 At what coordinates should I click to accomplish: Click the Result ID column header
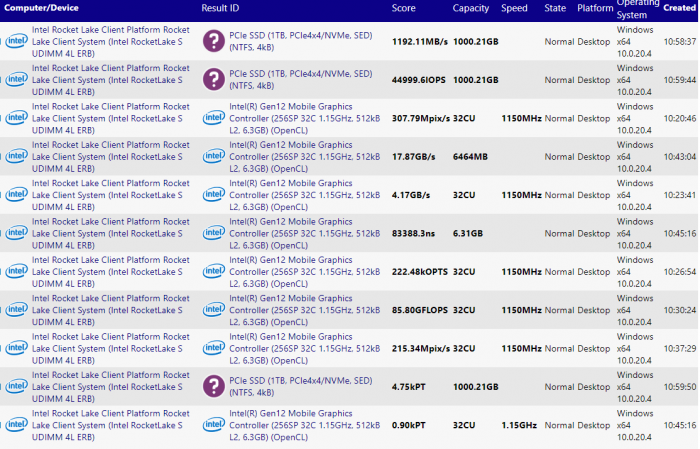[220, 8]
